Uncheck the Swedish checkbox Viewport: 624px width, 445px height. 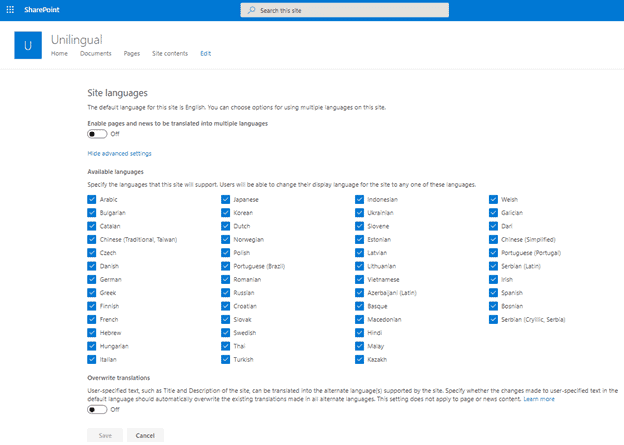[x=226, y=333]
